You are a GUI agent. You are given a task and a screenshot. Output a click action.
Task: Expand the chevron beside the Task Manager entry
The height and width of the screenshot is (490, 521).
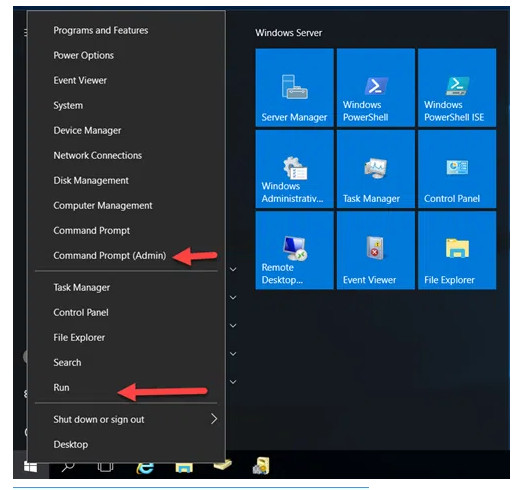tap(233, 297)
